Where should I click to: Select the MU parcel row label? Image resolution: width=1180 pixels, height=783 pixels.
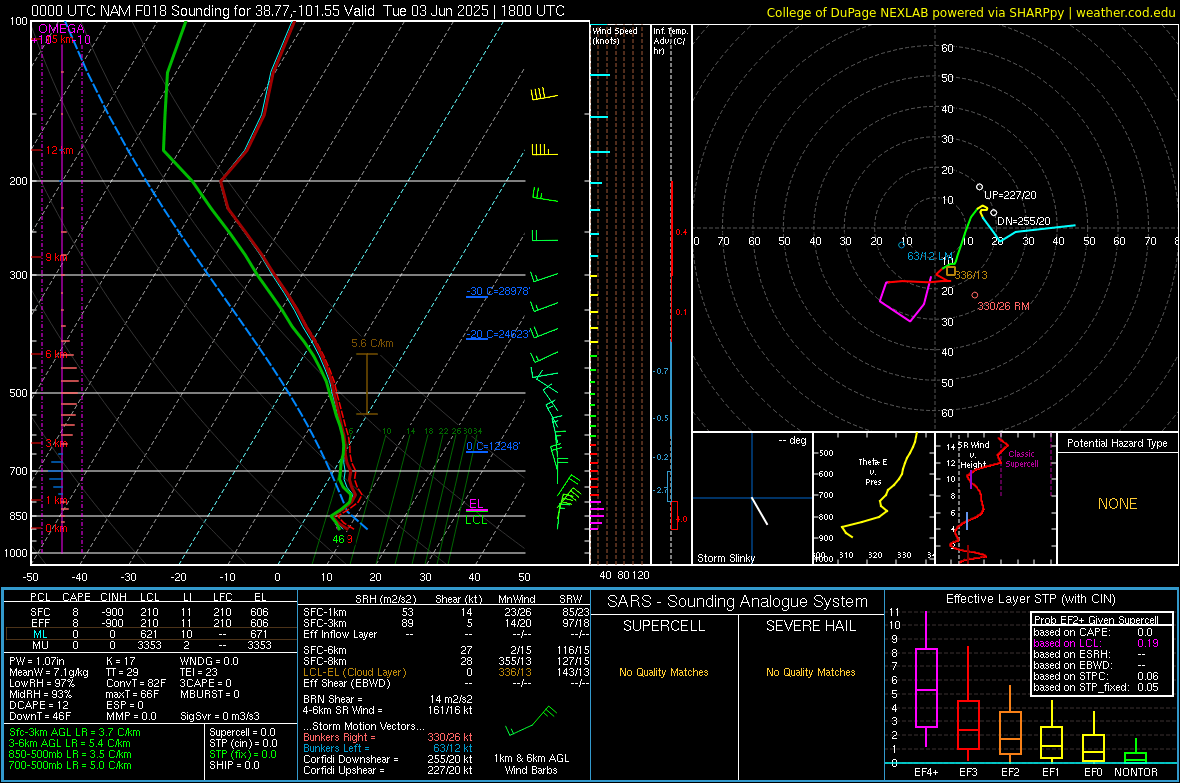tap(40, 645)
